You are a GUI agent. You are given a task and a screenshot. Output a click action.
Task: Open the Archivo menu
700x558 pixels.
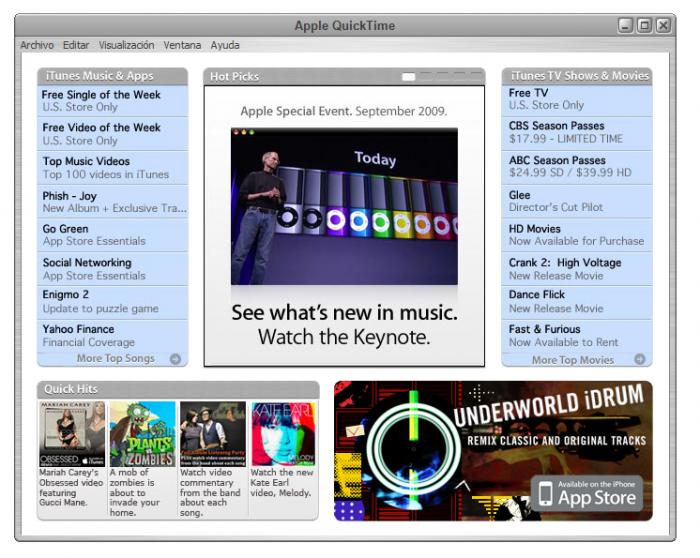37,45
